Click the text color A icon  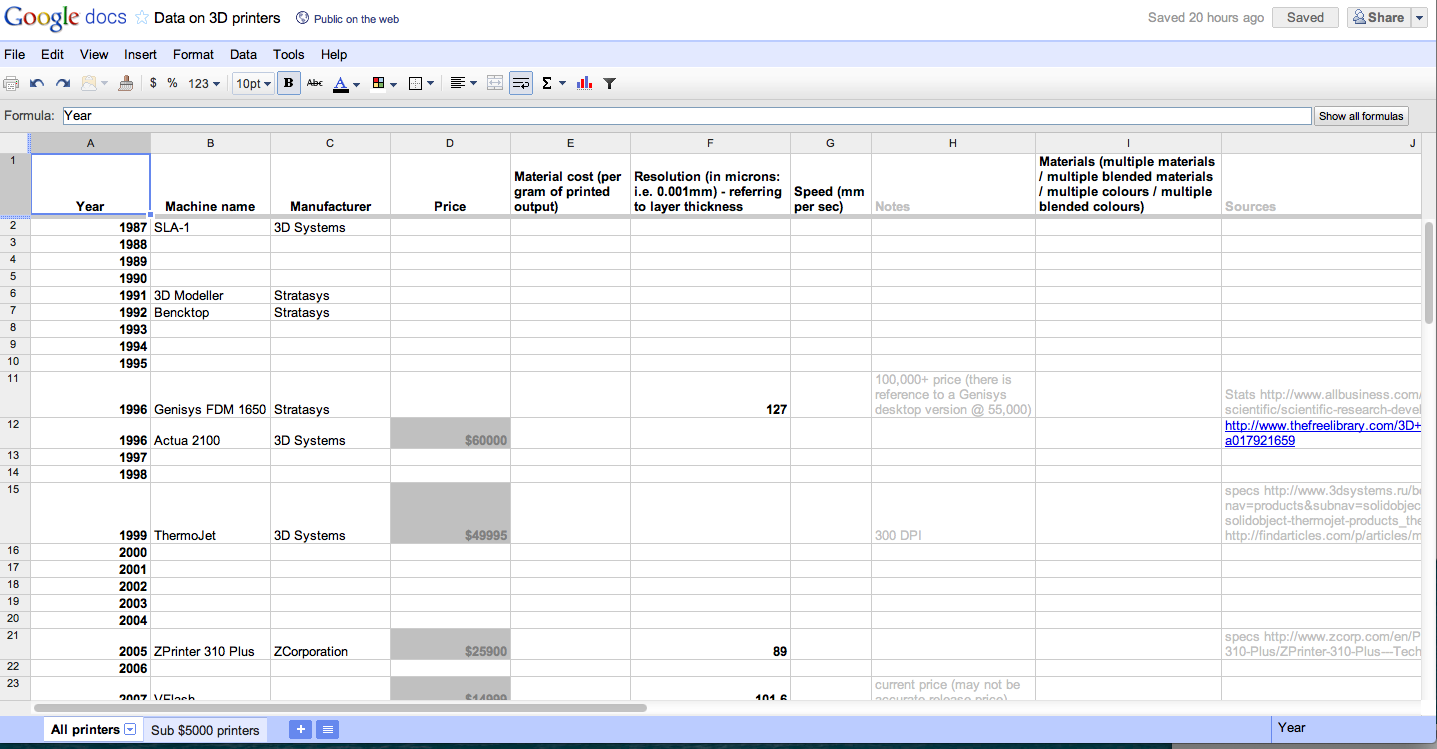click(341, 84)
